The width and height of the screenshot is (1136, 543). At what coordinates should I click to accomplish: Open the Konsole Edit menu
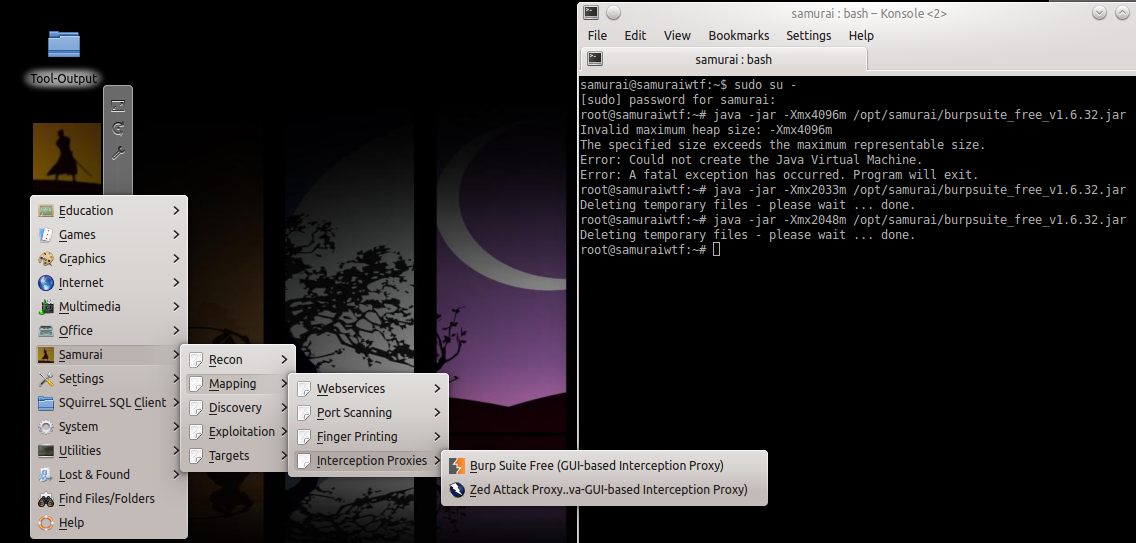pyautogui.click(x=635, y=36)
